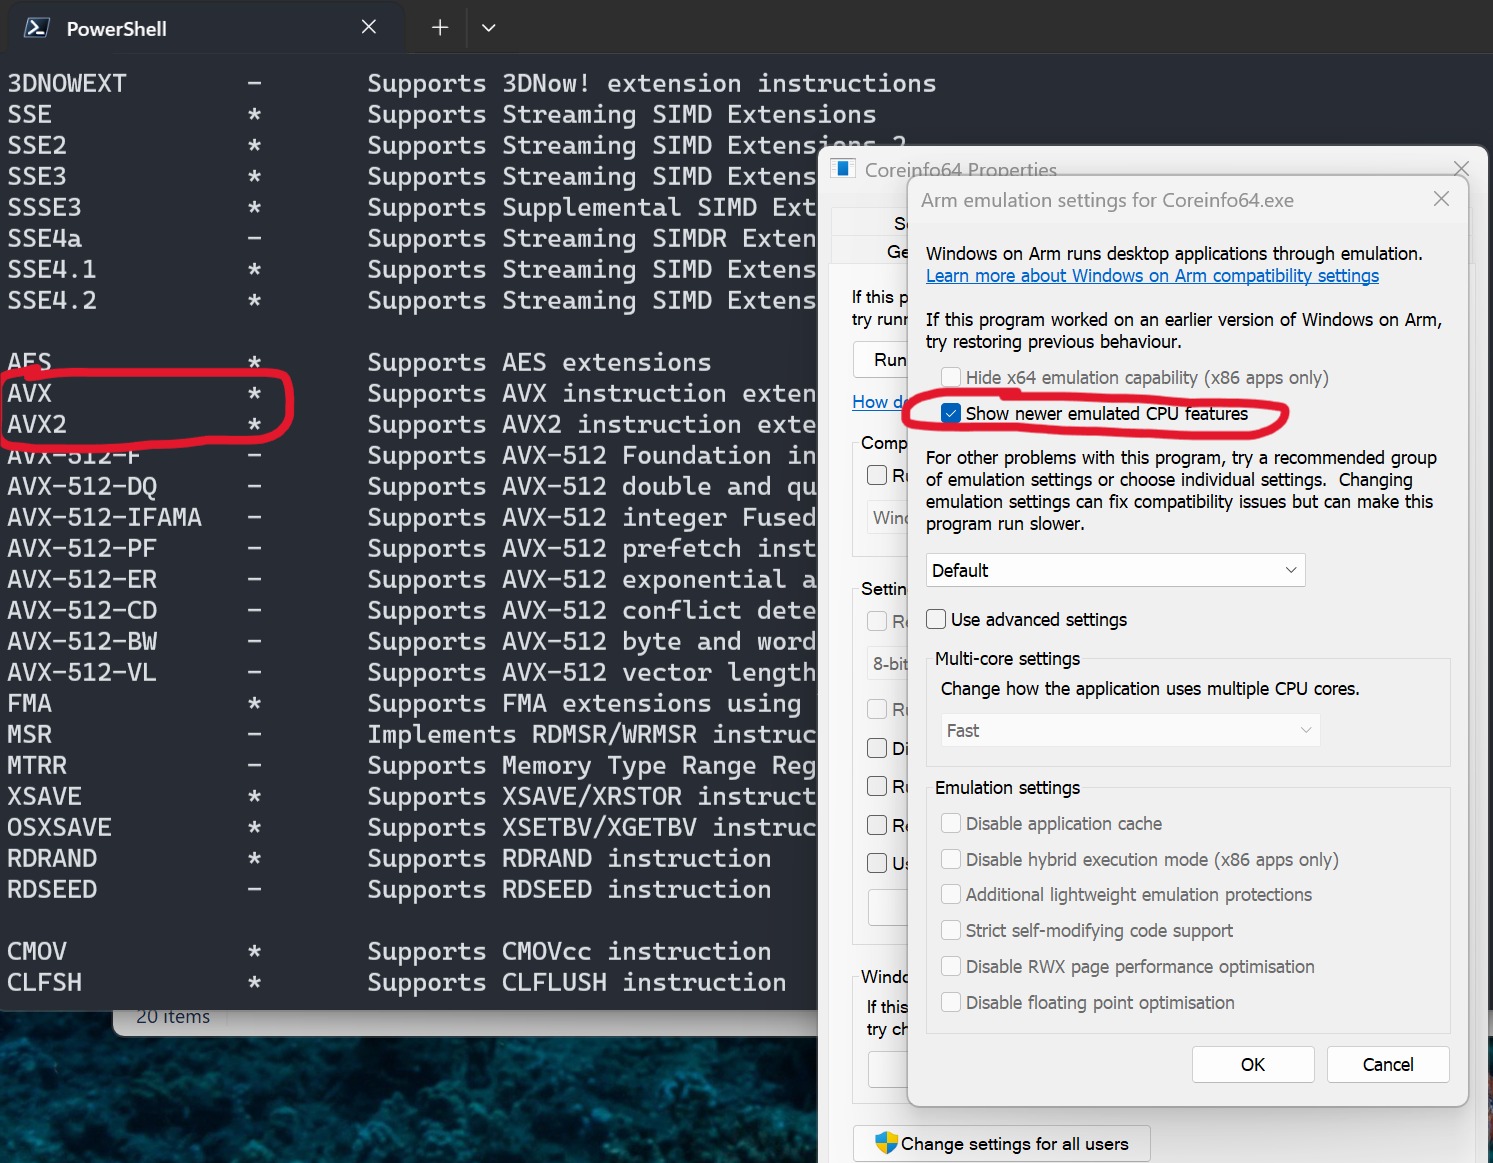Enable Strict self-modifying code support
Screen dimensions: 1493x1163
(x=950, y=930)
